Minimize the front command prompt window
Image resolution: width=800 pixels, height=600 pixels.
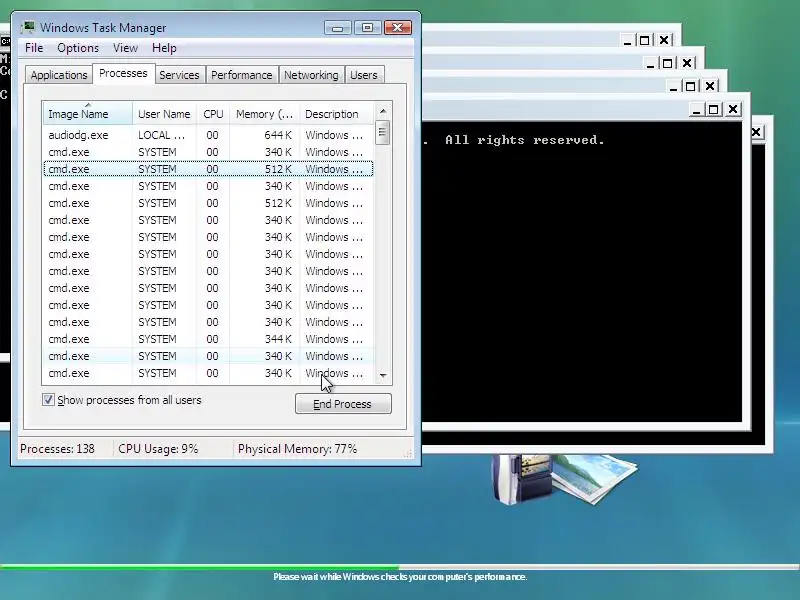pos(696,110)
